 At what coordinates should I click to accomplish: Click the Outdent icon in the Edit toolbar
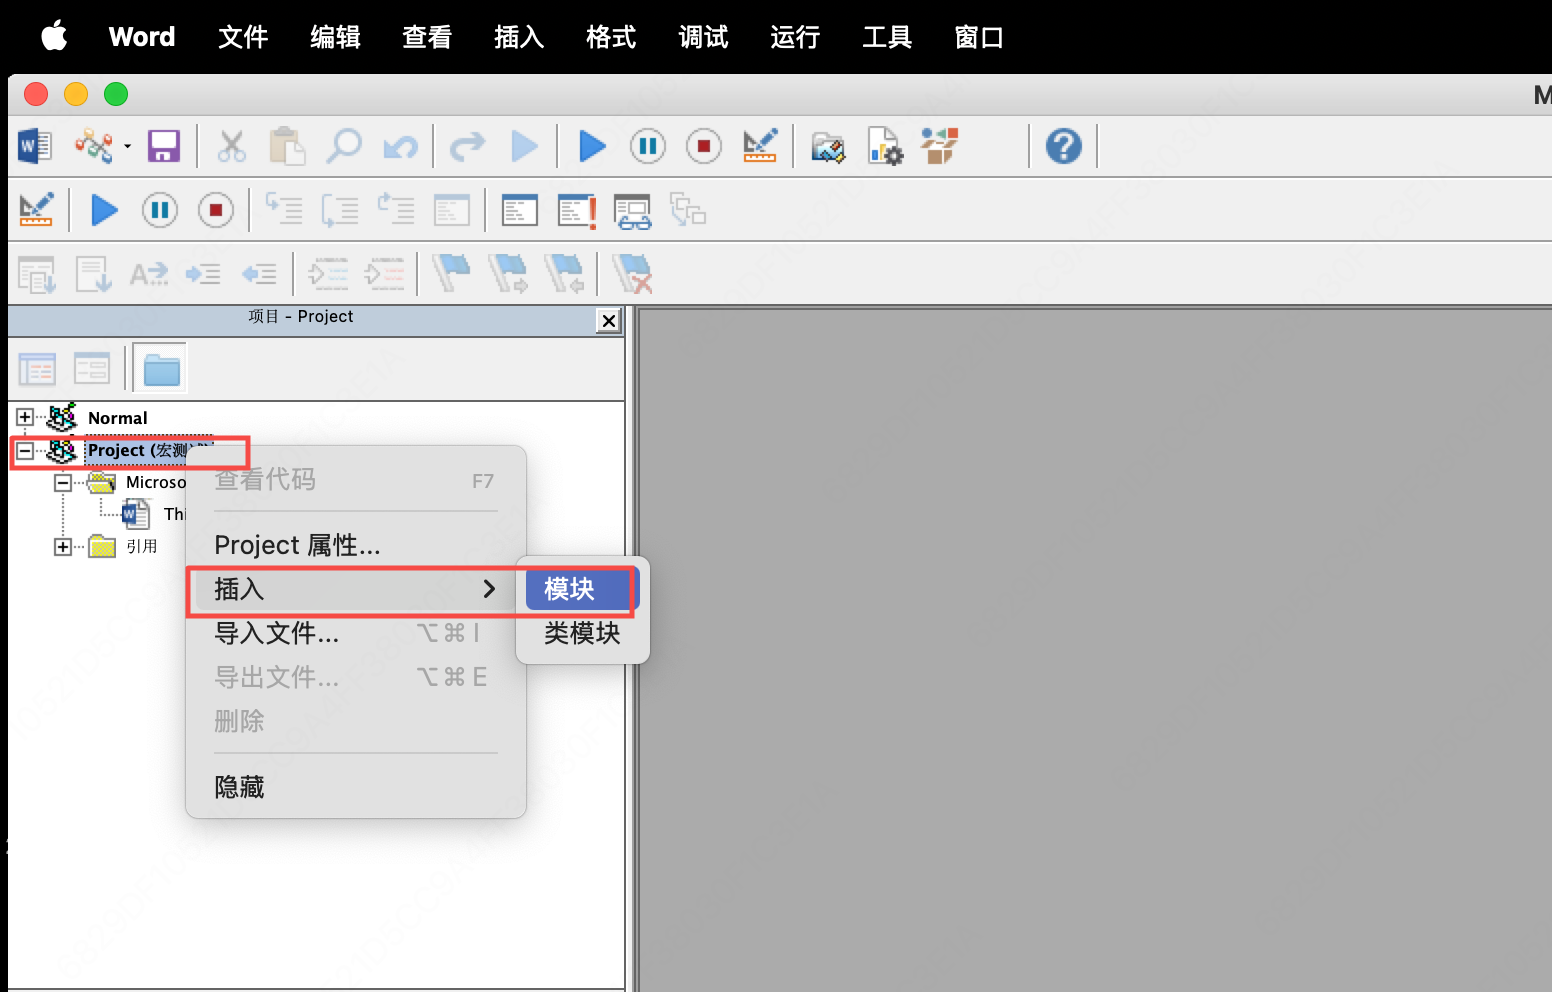pos(259,274)
